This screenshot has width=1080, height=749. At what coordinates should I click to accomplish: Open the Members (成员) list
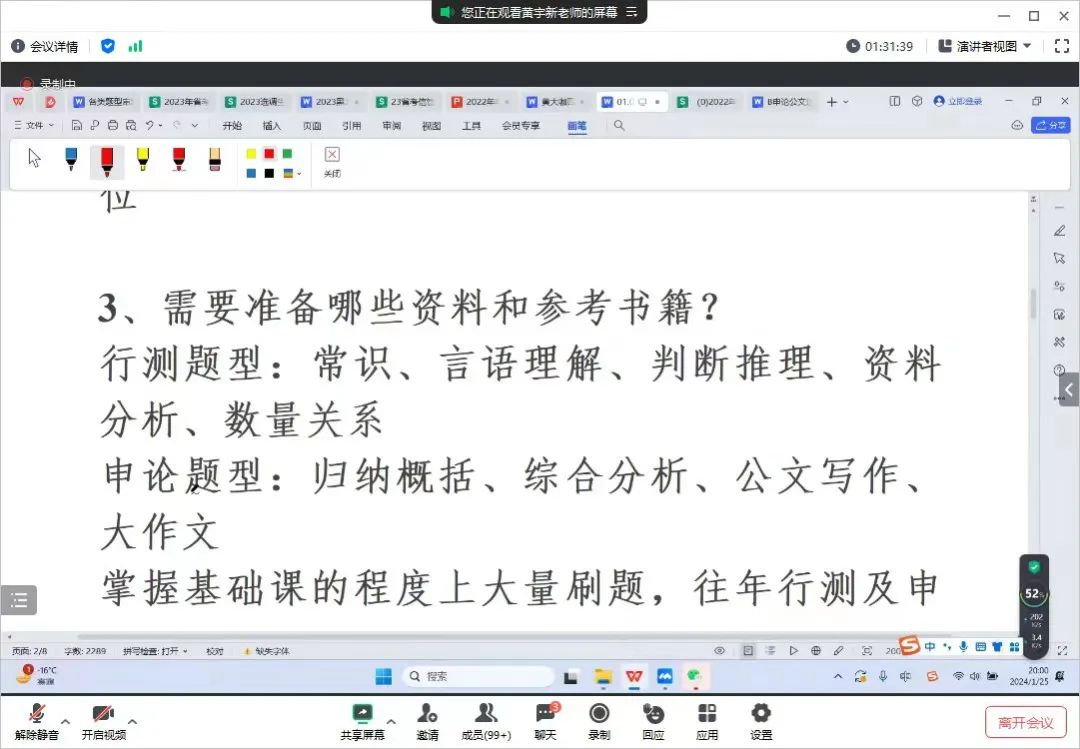[486, 720]
